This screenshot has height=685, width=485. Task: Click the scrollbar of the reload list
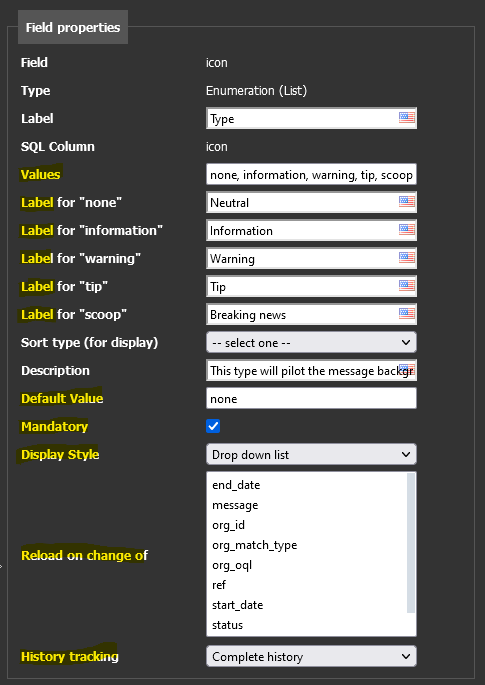pyautogui.click(x=411, y=543)
